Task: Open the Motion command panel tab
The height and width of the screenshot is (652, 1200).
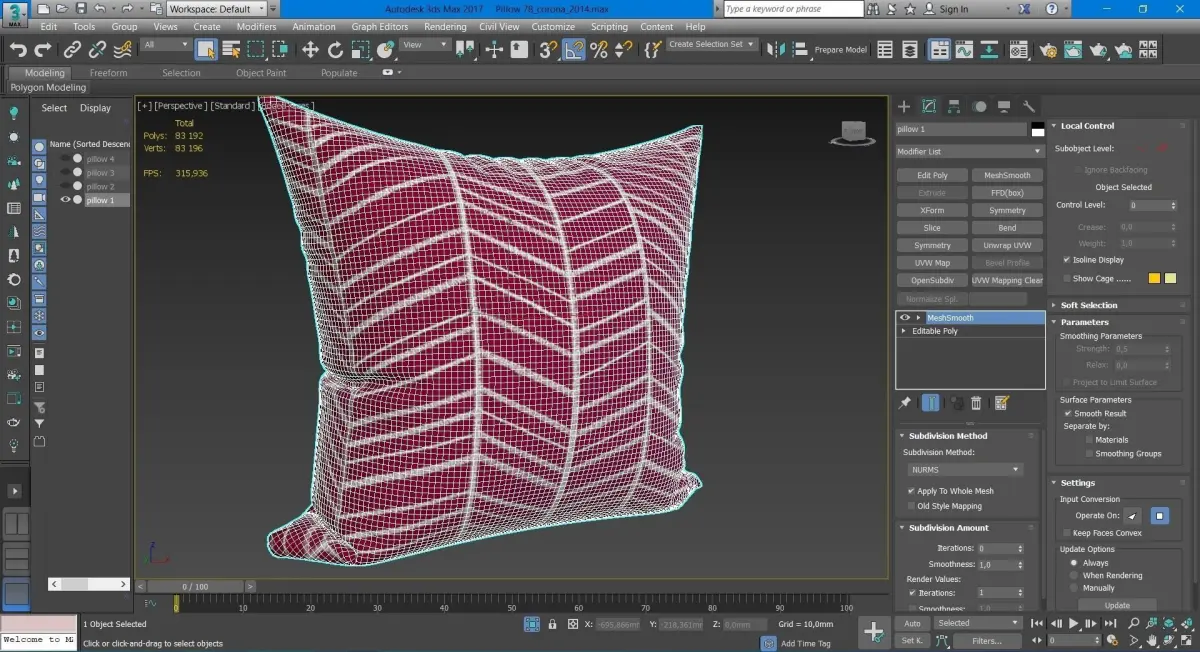Action: coord(979,106)
